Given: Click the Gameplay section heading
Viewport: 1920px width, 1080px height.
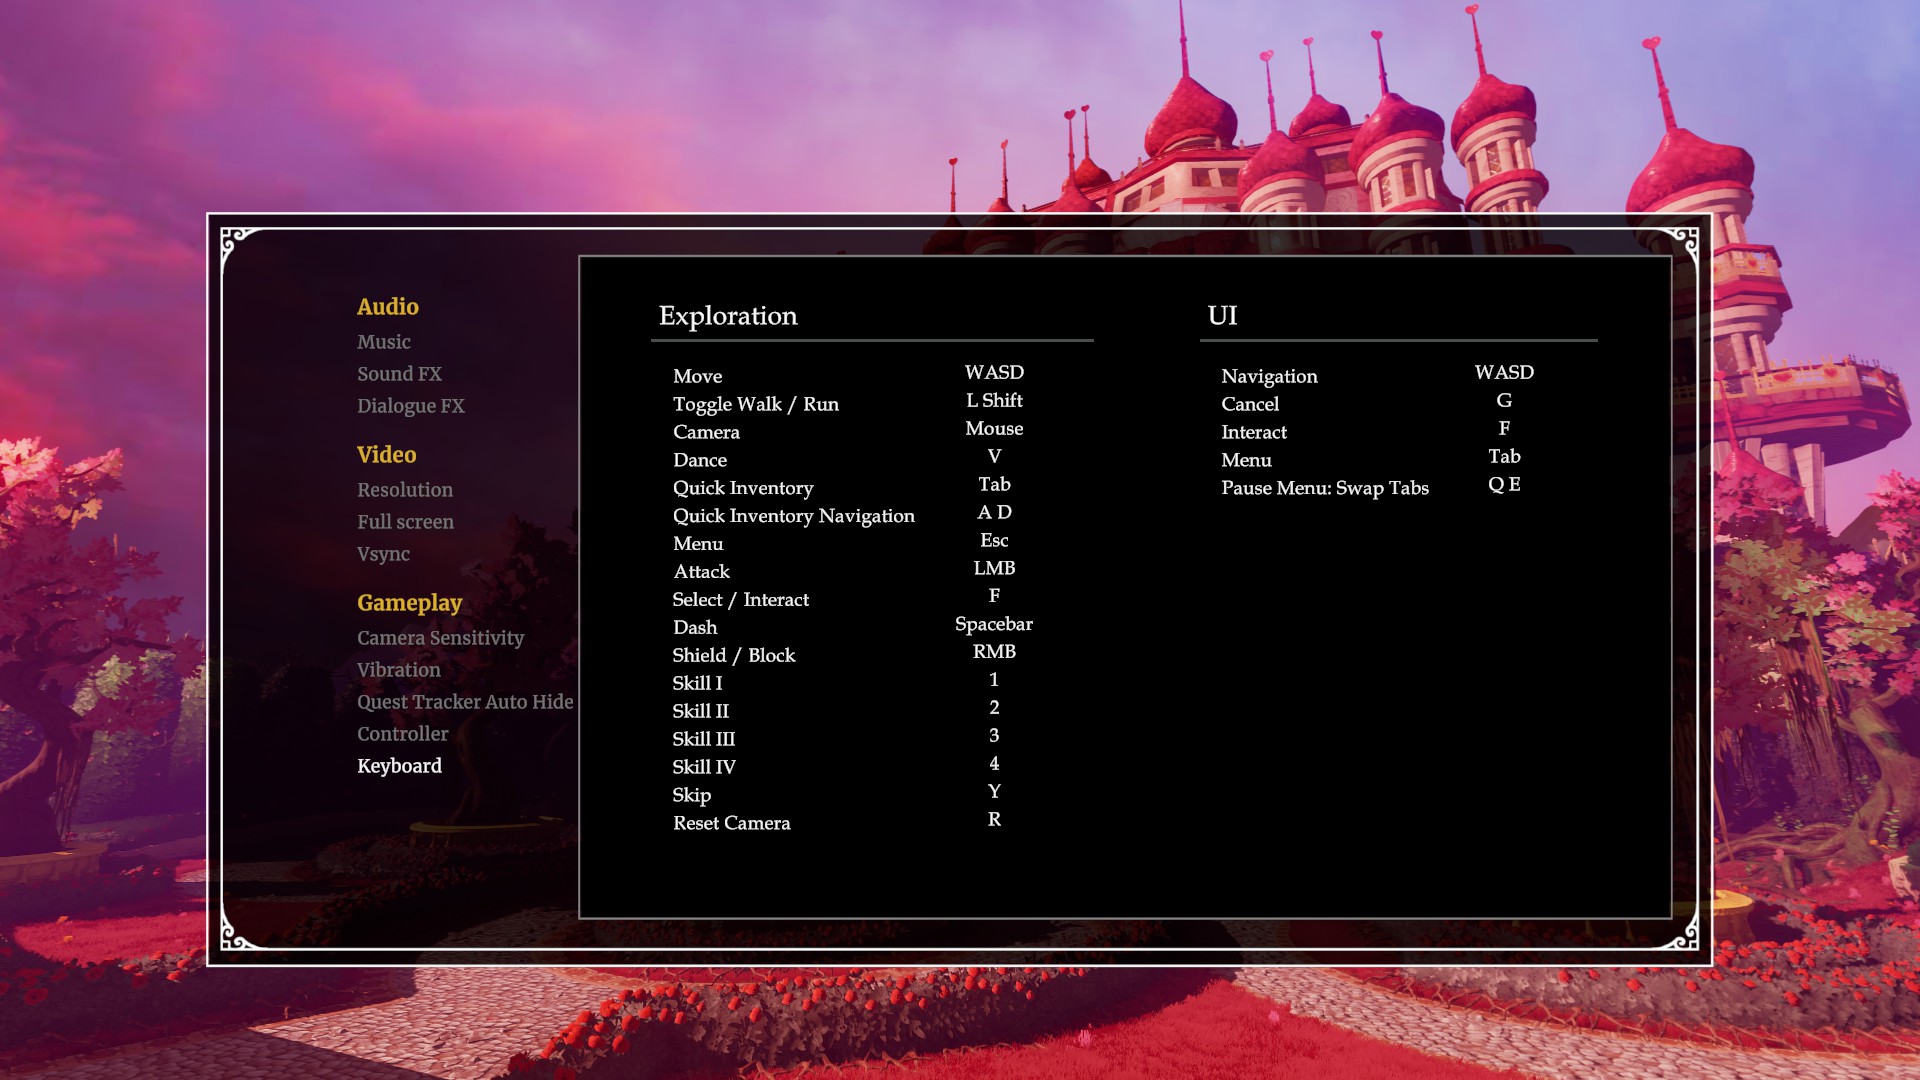Looking at the screenshot, I should (409, 603).
